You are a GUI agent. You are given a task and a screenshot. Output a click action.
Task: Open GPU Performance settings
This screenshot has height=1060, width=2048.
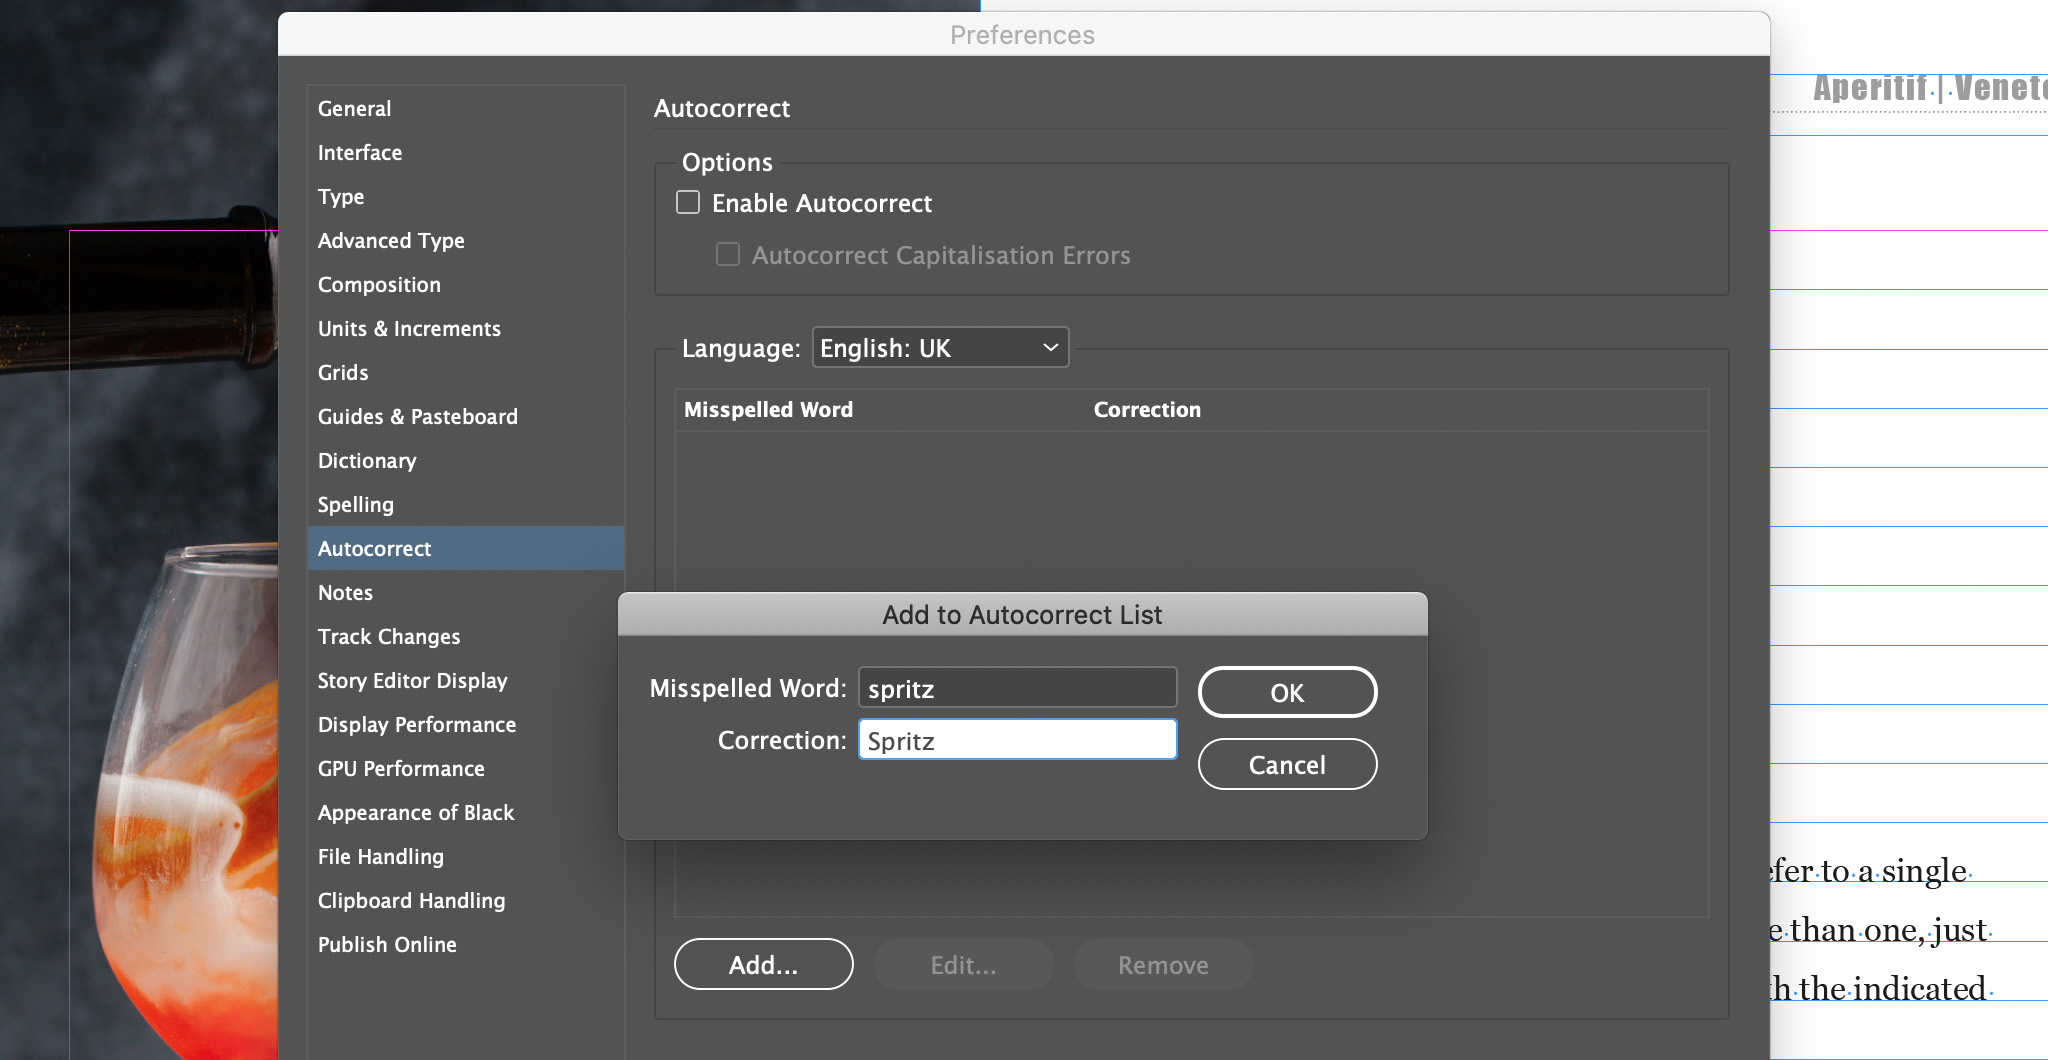tap(400, 768)
